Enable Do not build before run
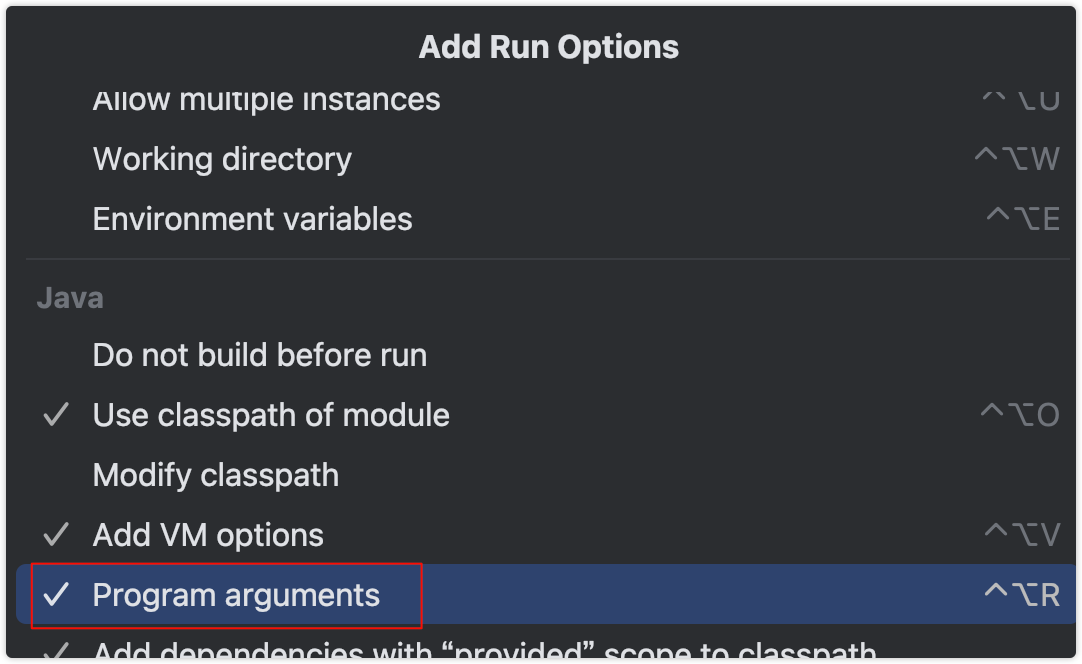The height and width of the screenshot is (664, 1082). (259, 356)
